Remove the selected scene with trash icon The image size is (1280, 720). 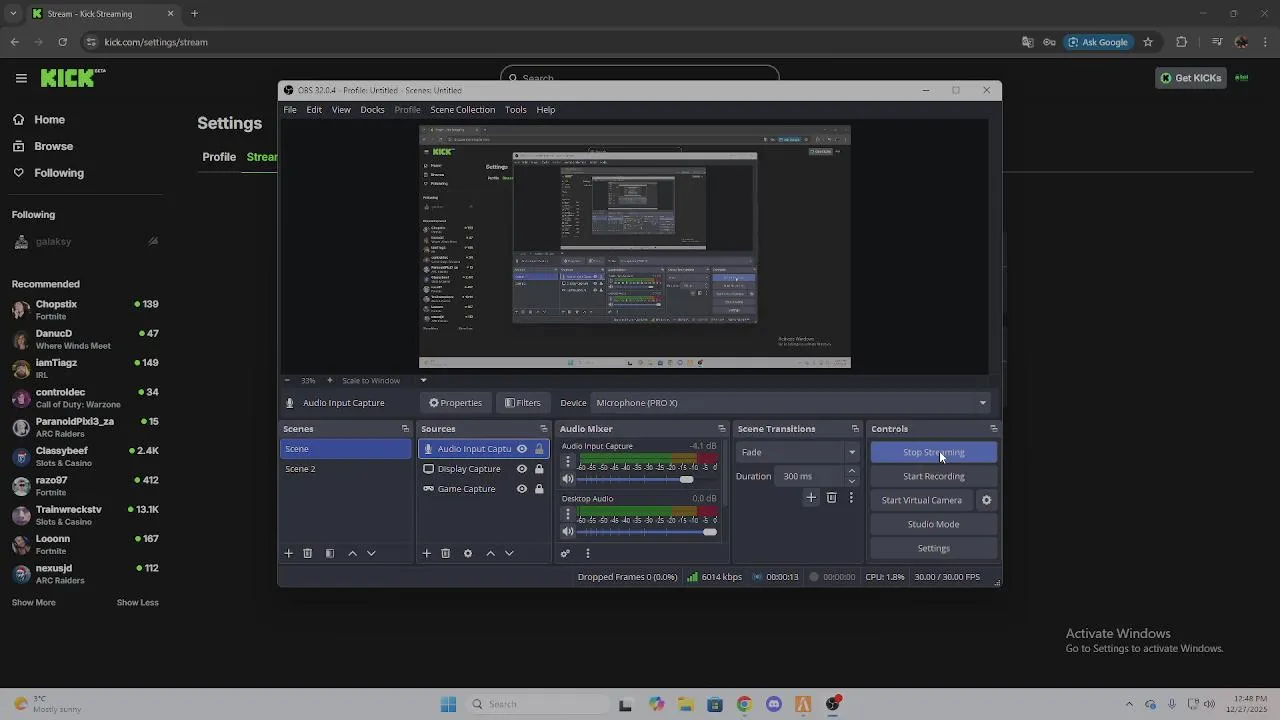(x=308, y=553)
